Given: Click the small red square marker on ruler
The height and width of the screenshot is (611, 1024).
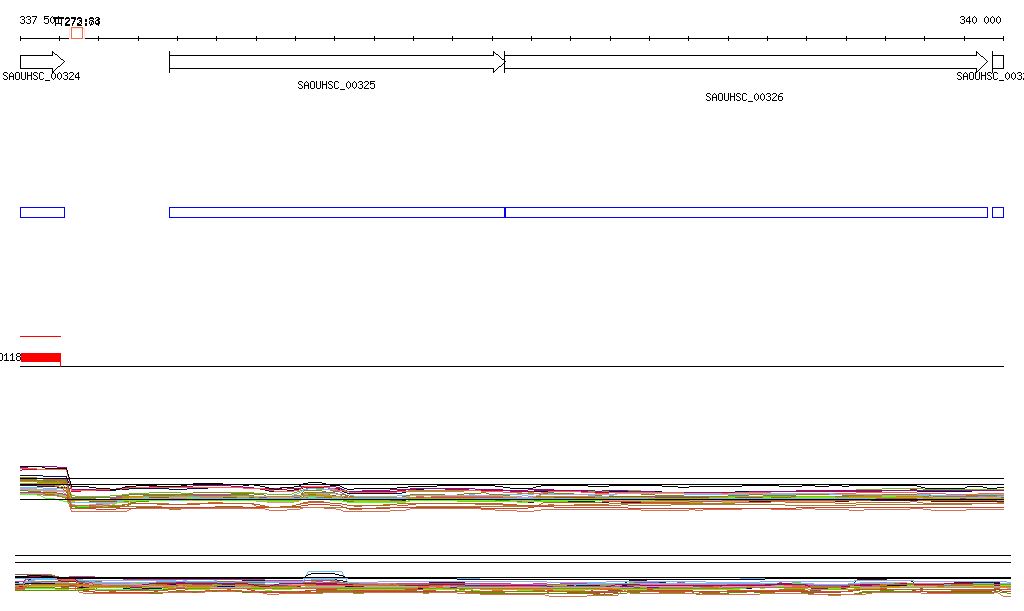Looking at the screenshot, I should pos(77,33).
